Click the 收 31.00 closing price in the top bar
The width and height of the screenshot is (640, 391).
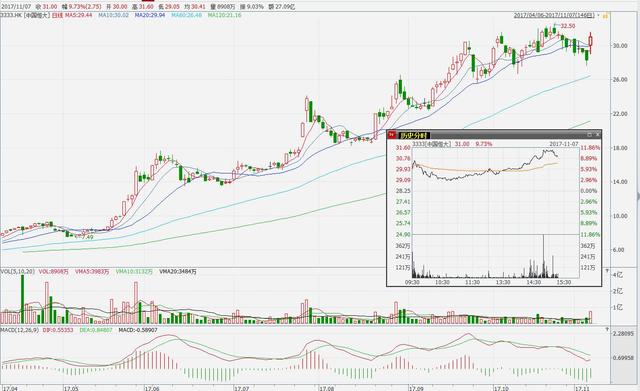tap(47, 7)
